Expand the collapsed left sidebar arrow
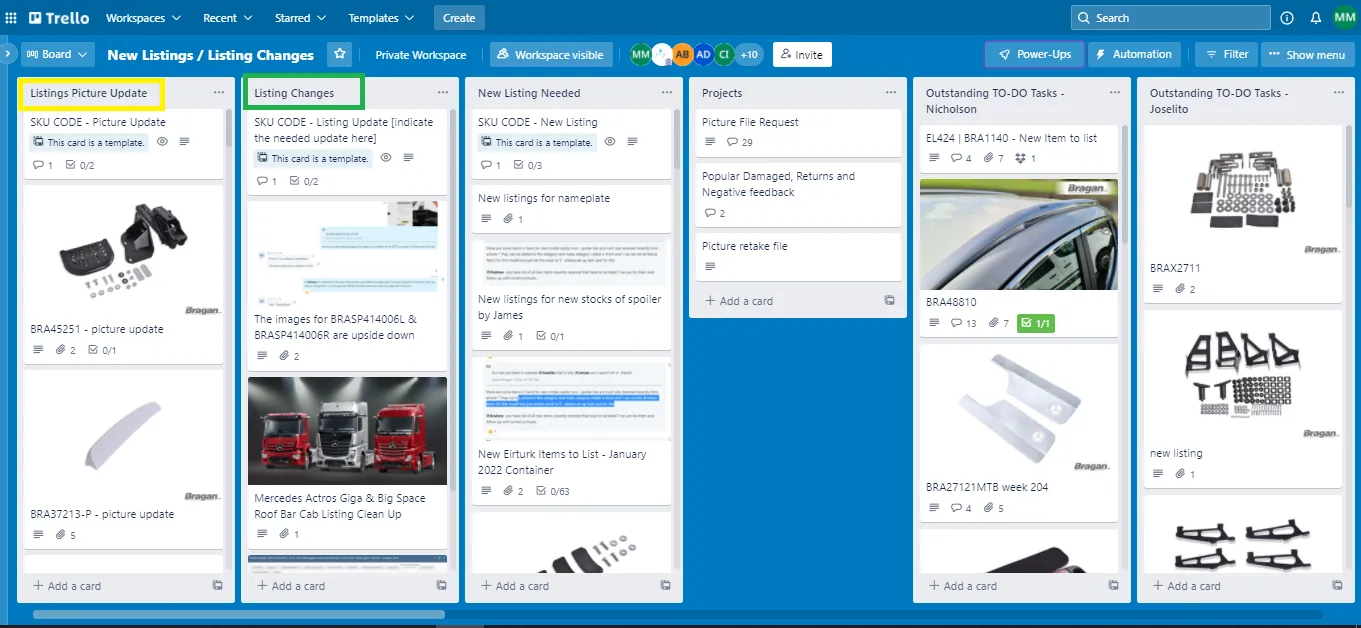The image size is (1361, 628). 8,52
